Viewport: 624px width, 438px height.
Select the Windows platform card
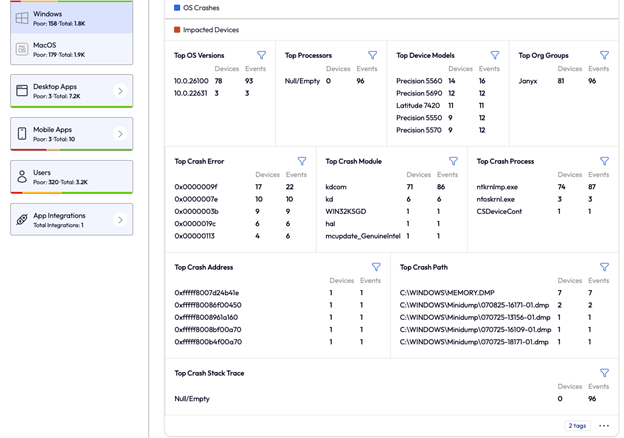pos(72,18)
